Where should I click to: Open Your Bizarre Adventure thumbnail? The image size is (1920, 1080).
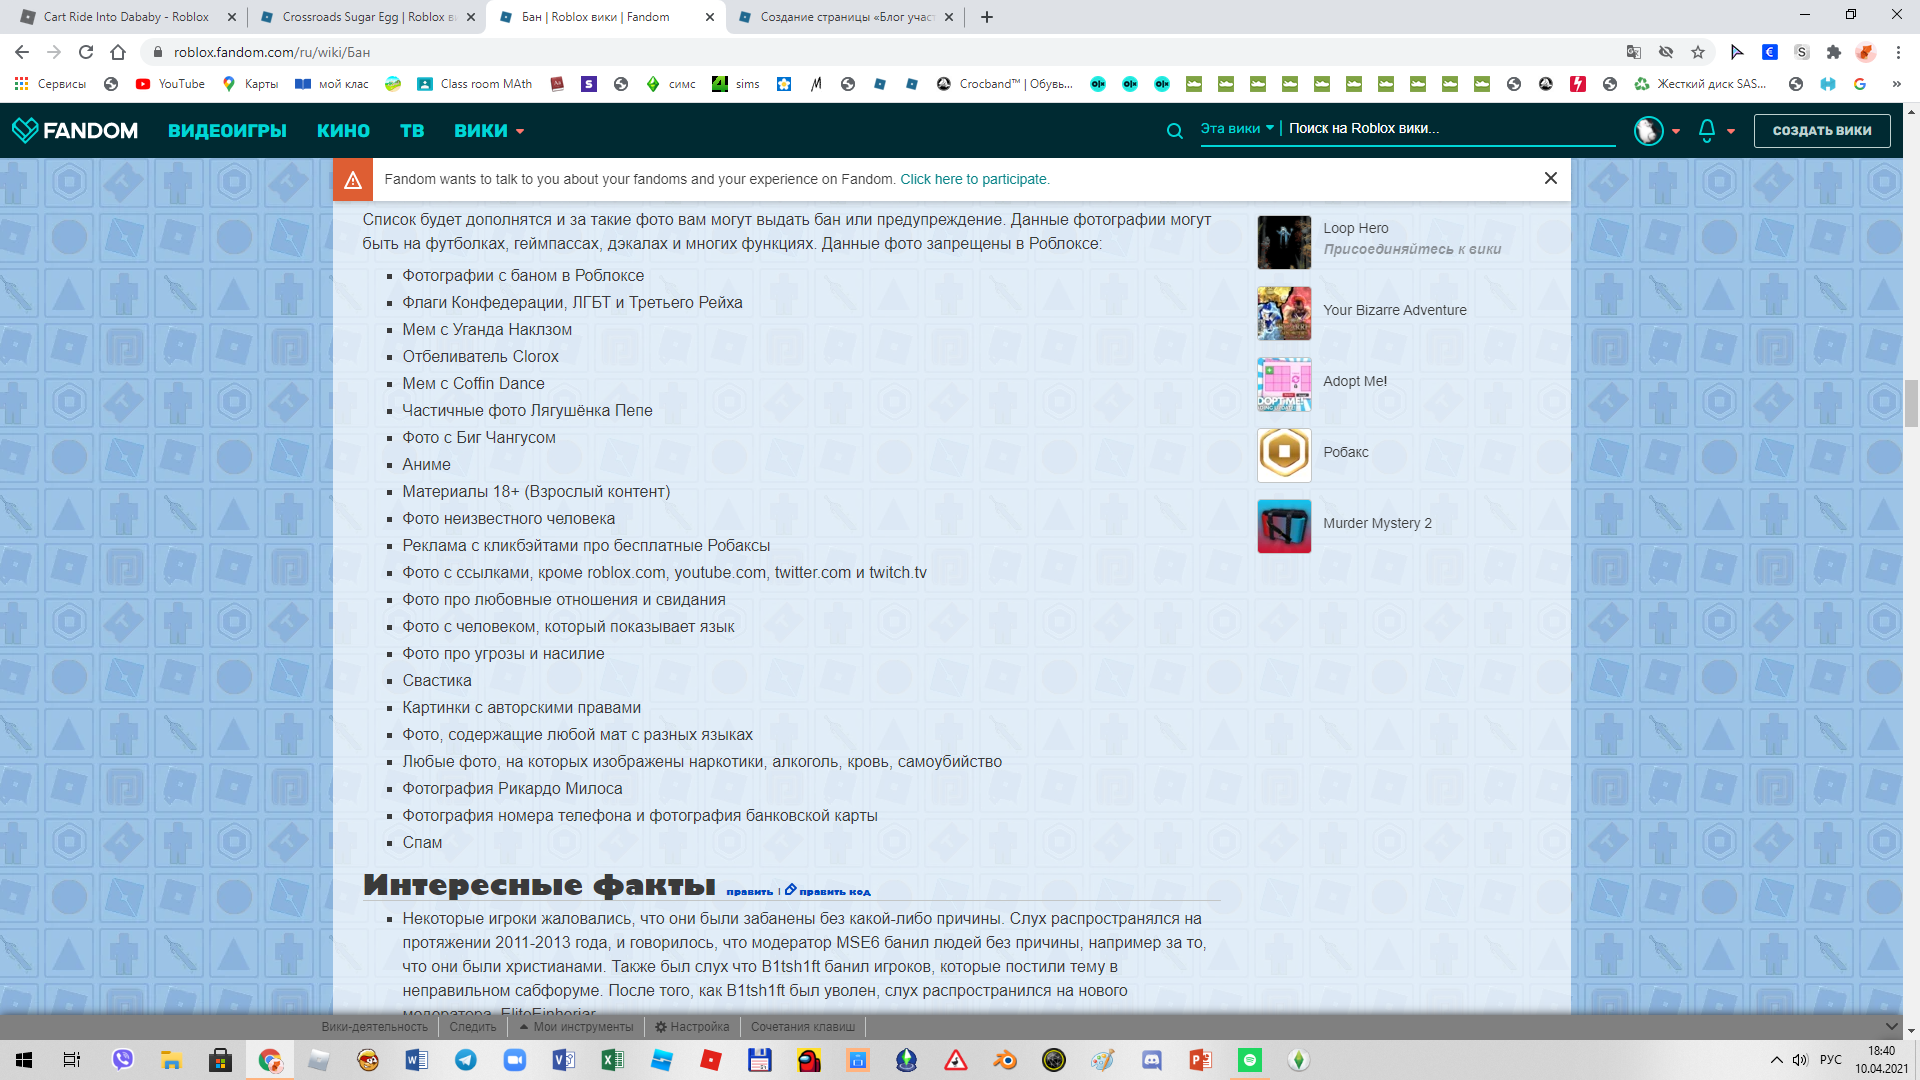(x=1284, y=313)
